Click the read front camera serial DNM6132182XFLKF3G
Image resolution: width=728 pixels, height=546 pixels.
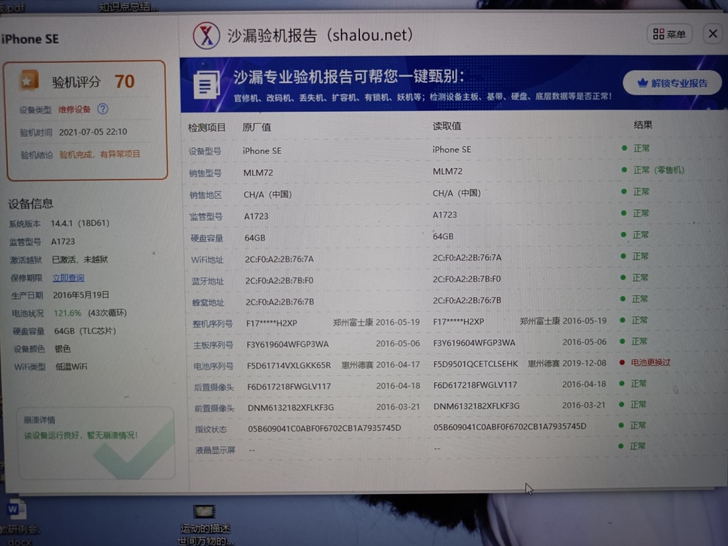coord(476,406)
